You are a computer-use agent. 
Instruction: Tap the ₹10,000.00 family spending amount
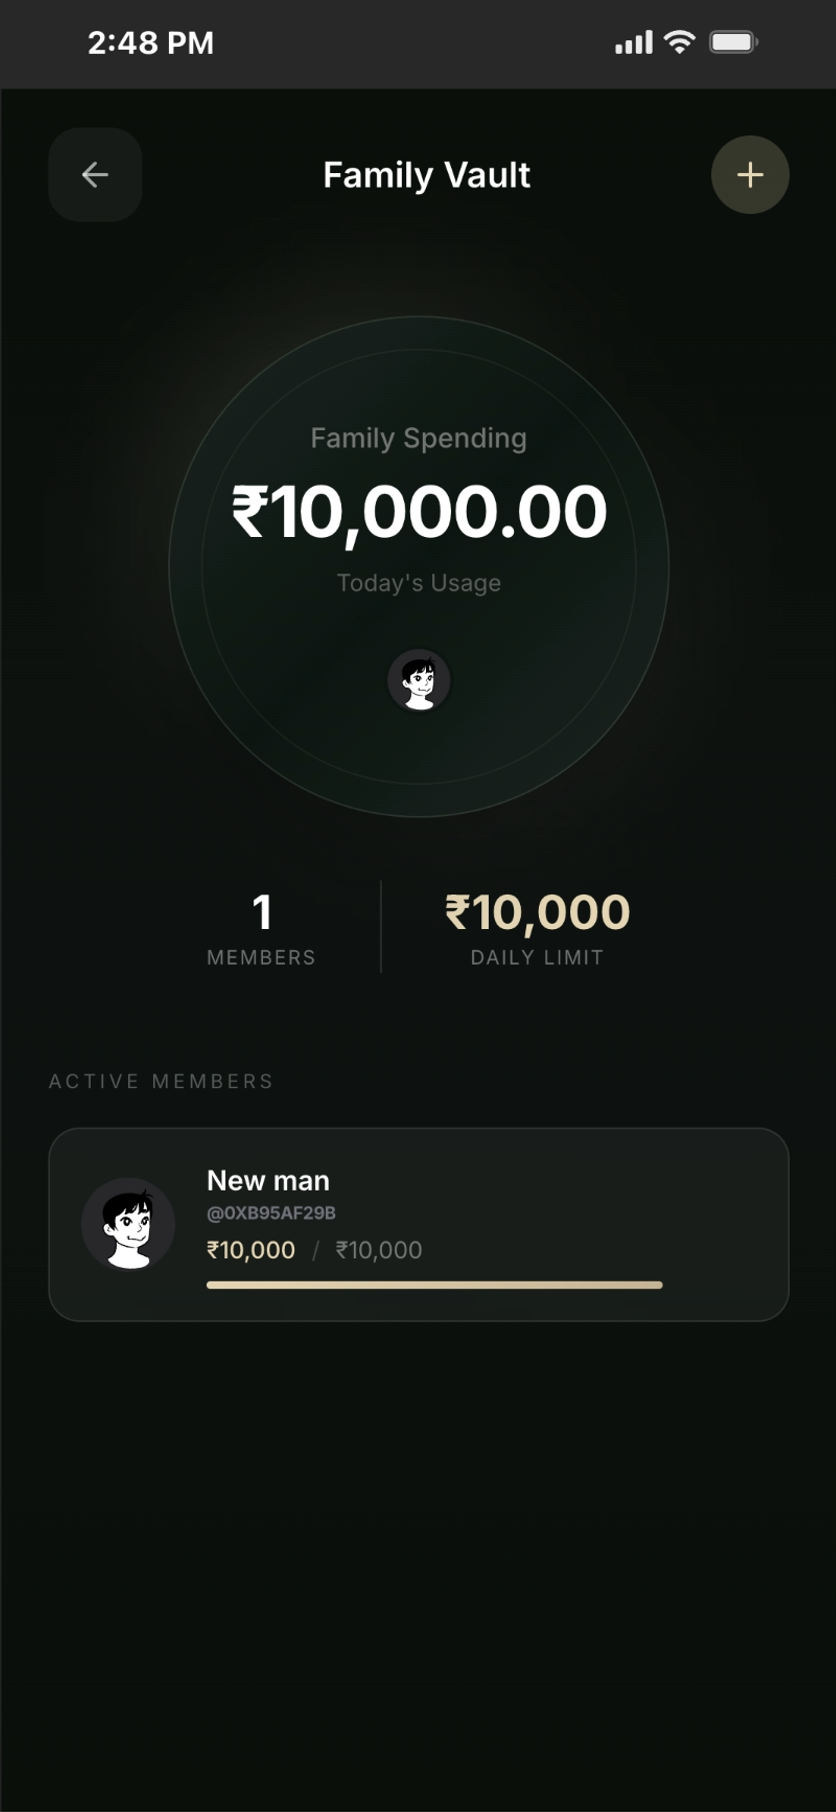click(x=419, y=512)
